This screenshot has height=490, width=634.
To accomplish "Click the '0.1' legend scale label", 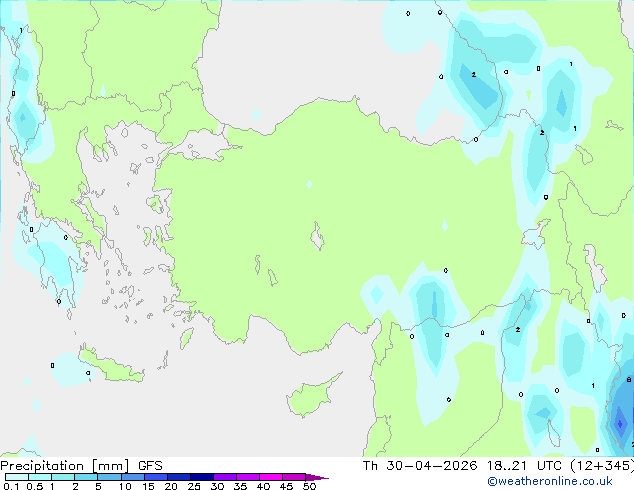I will coord(11,486).
